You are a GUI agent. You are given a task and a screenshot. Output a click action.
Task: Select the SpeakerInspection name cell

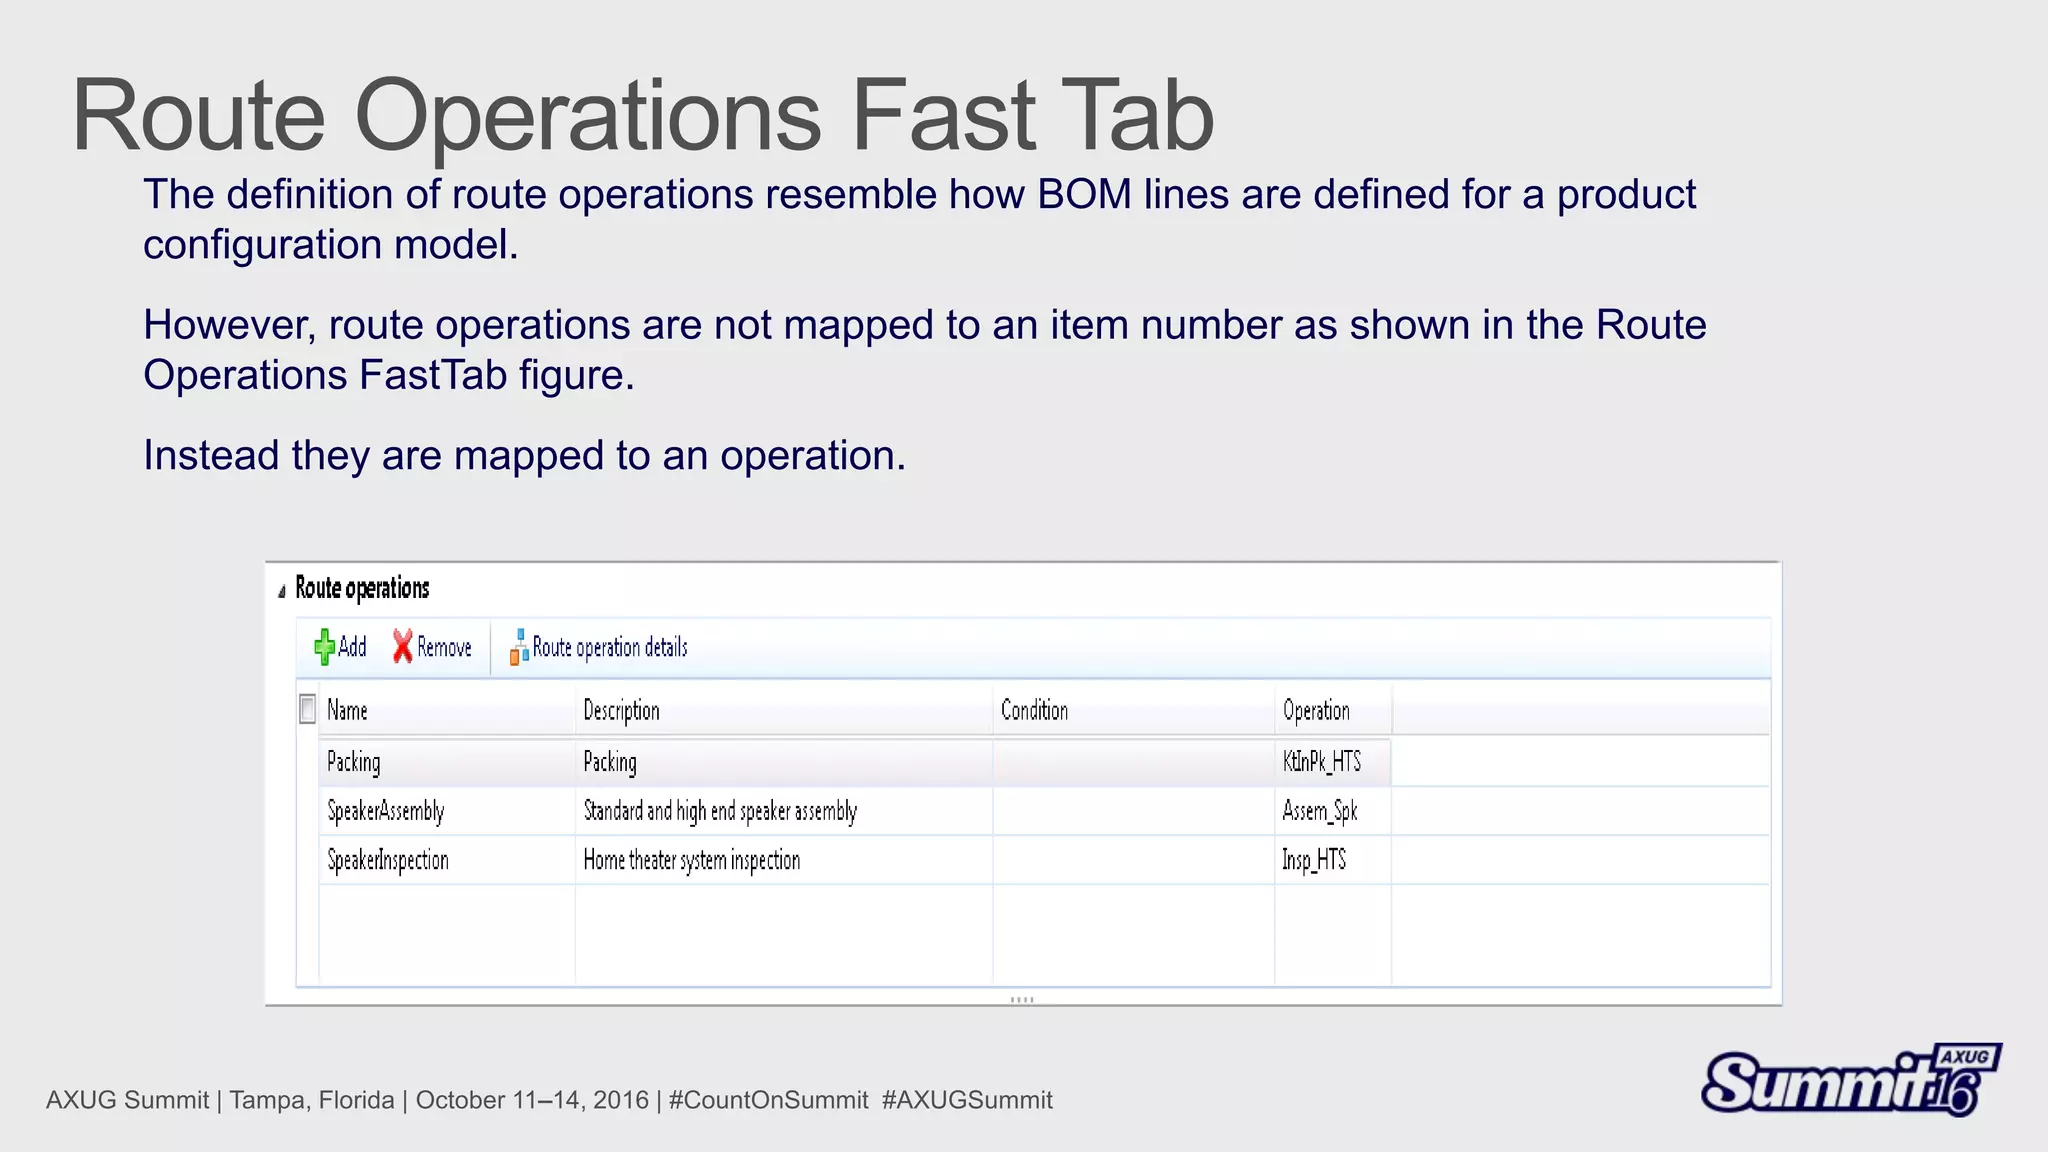(x=448, y=860)
